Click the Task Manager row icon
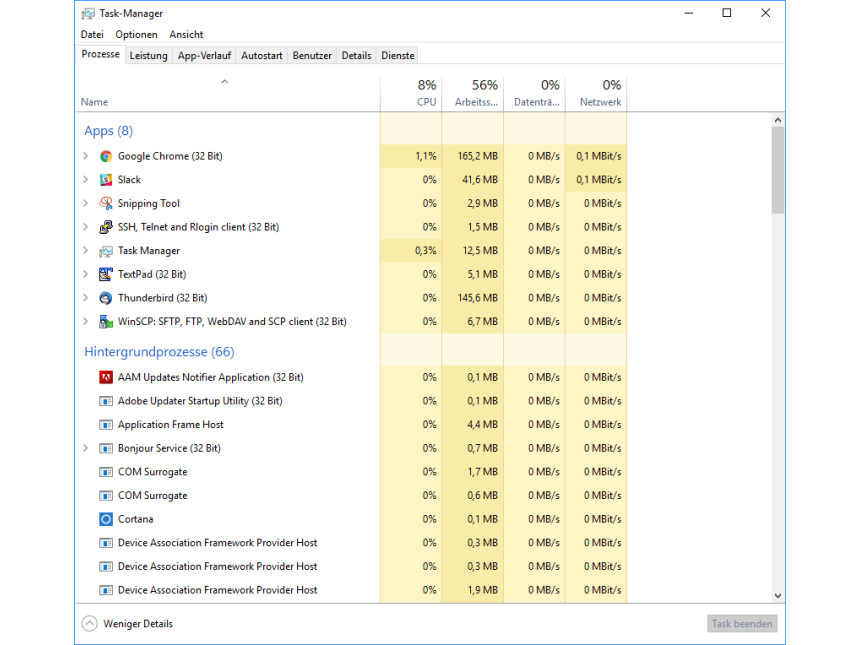Viewport: 860px width, 645px height. click(x=106, y=251)
